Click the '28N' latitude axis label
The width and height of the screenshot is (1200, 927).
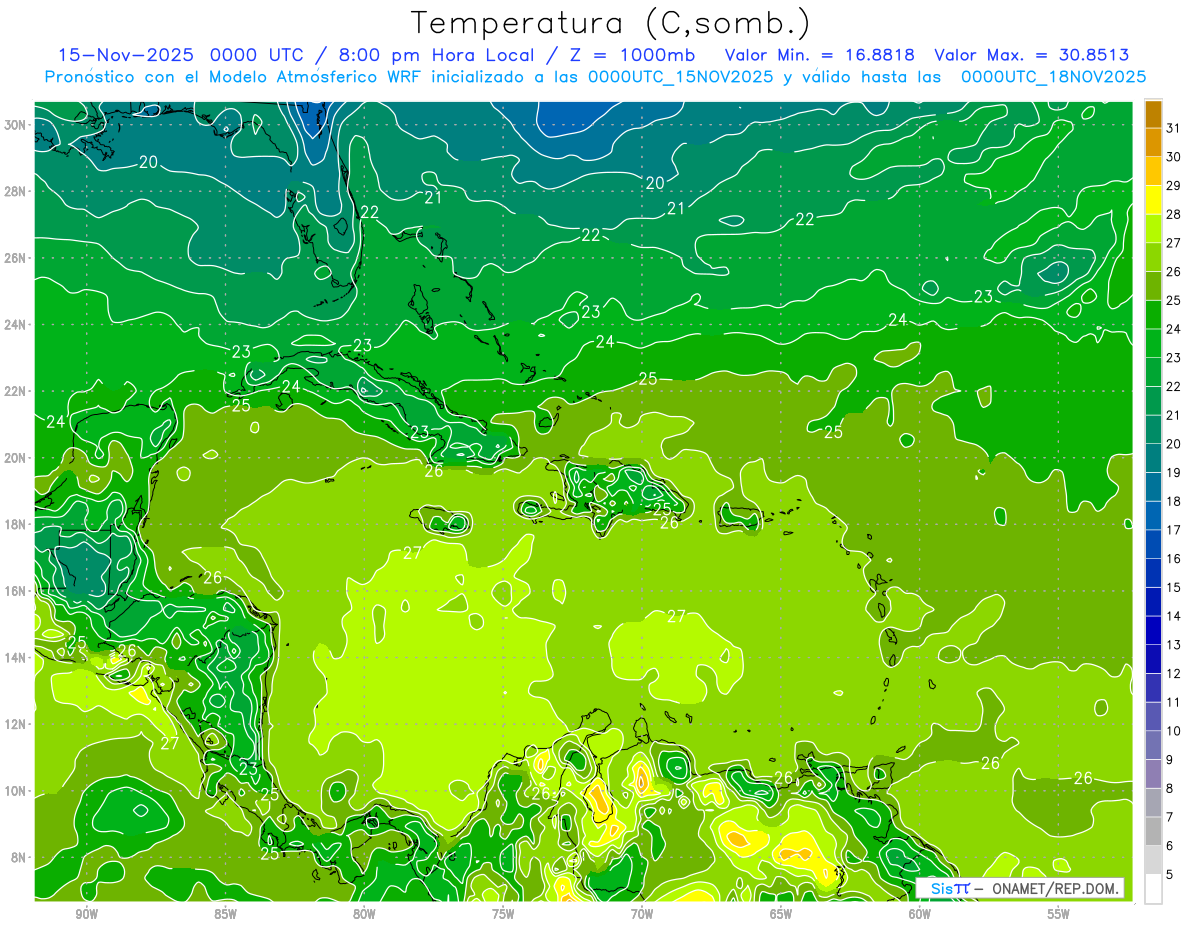tap(15, 191)
